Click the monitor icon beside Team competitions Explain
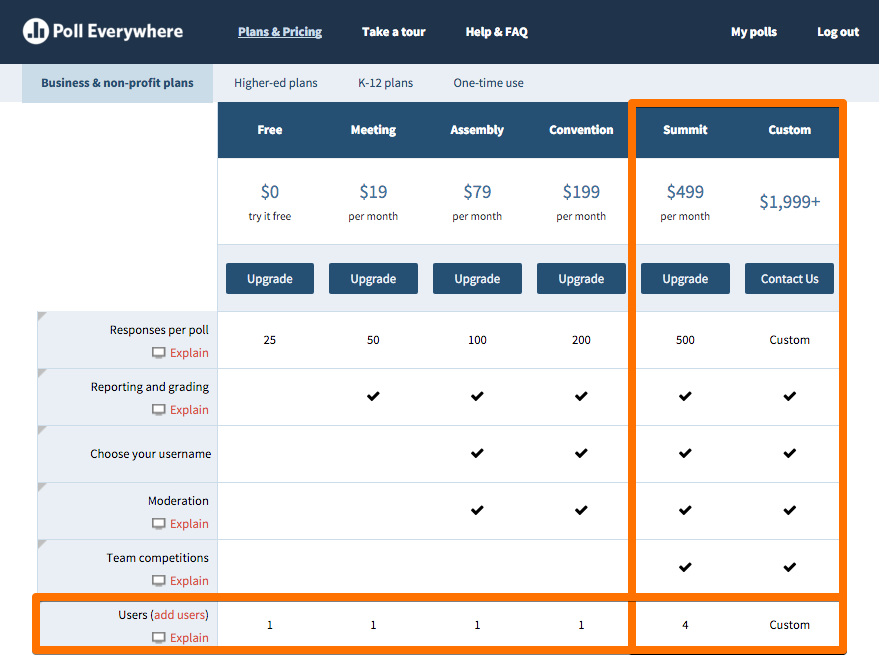This screenshot has width=879, height=658. click(159, 581)
